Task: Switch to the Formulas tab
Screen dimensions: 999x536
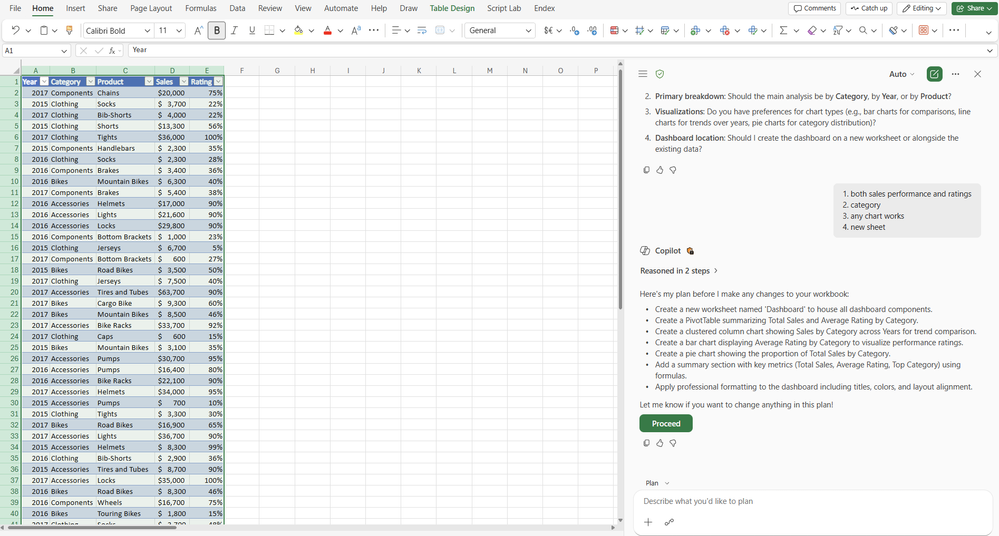Action: (201, 8)
